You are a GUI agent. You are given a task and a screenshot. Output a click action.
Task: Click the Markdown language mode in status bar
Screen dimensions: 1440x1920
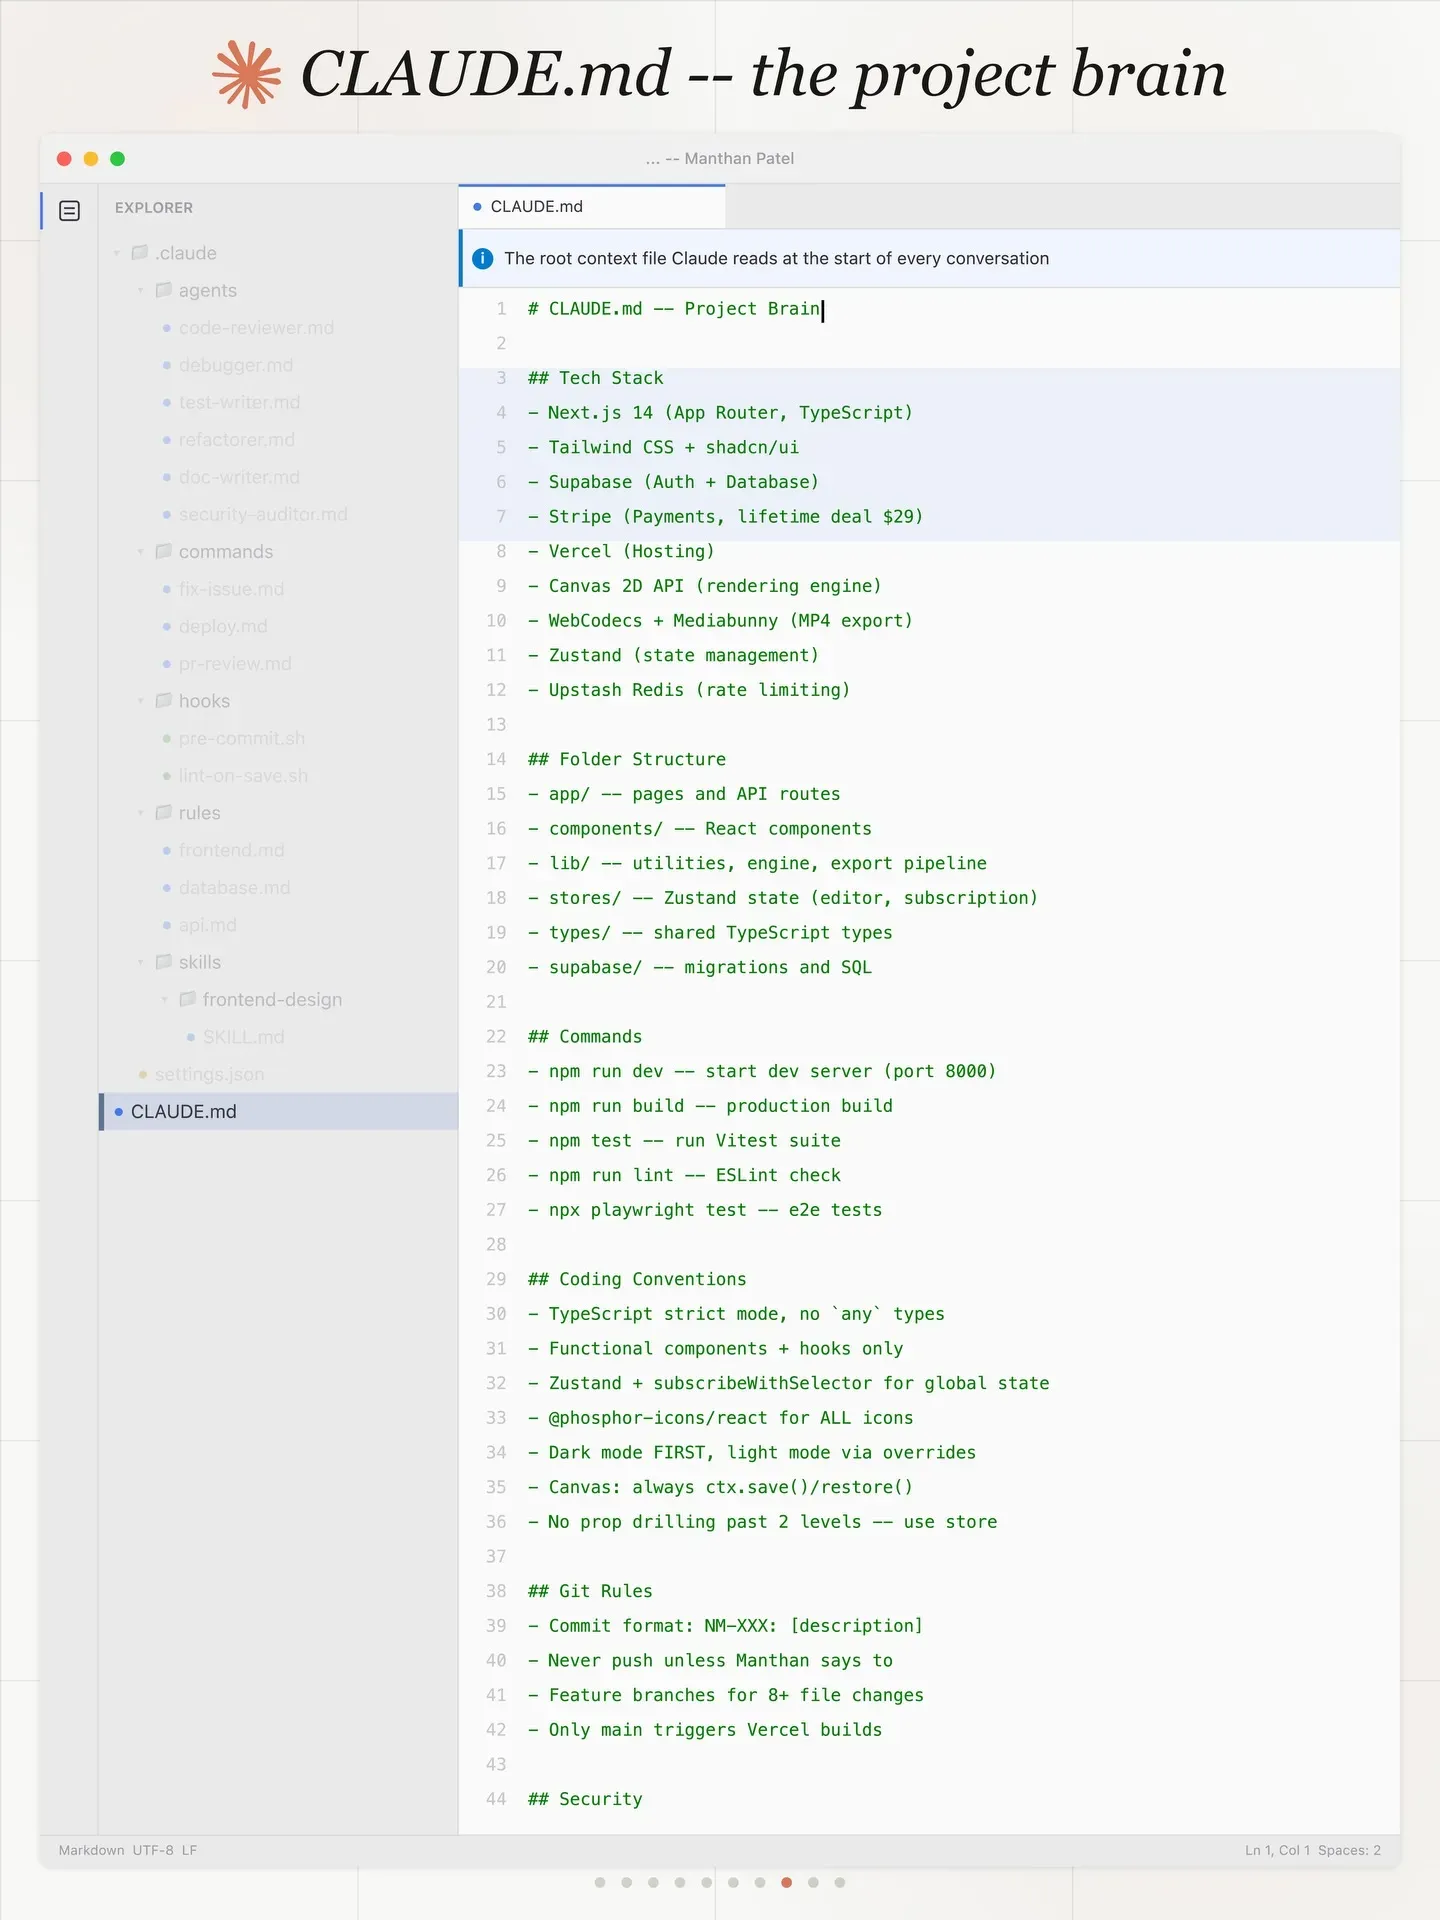click(91, 1850)
